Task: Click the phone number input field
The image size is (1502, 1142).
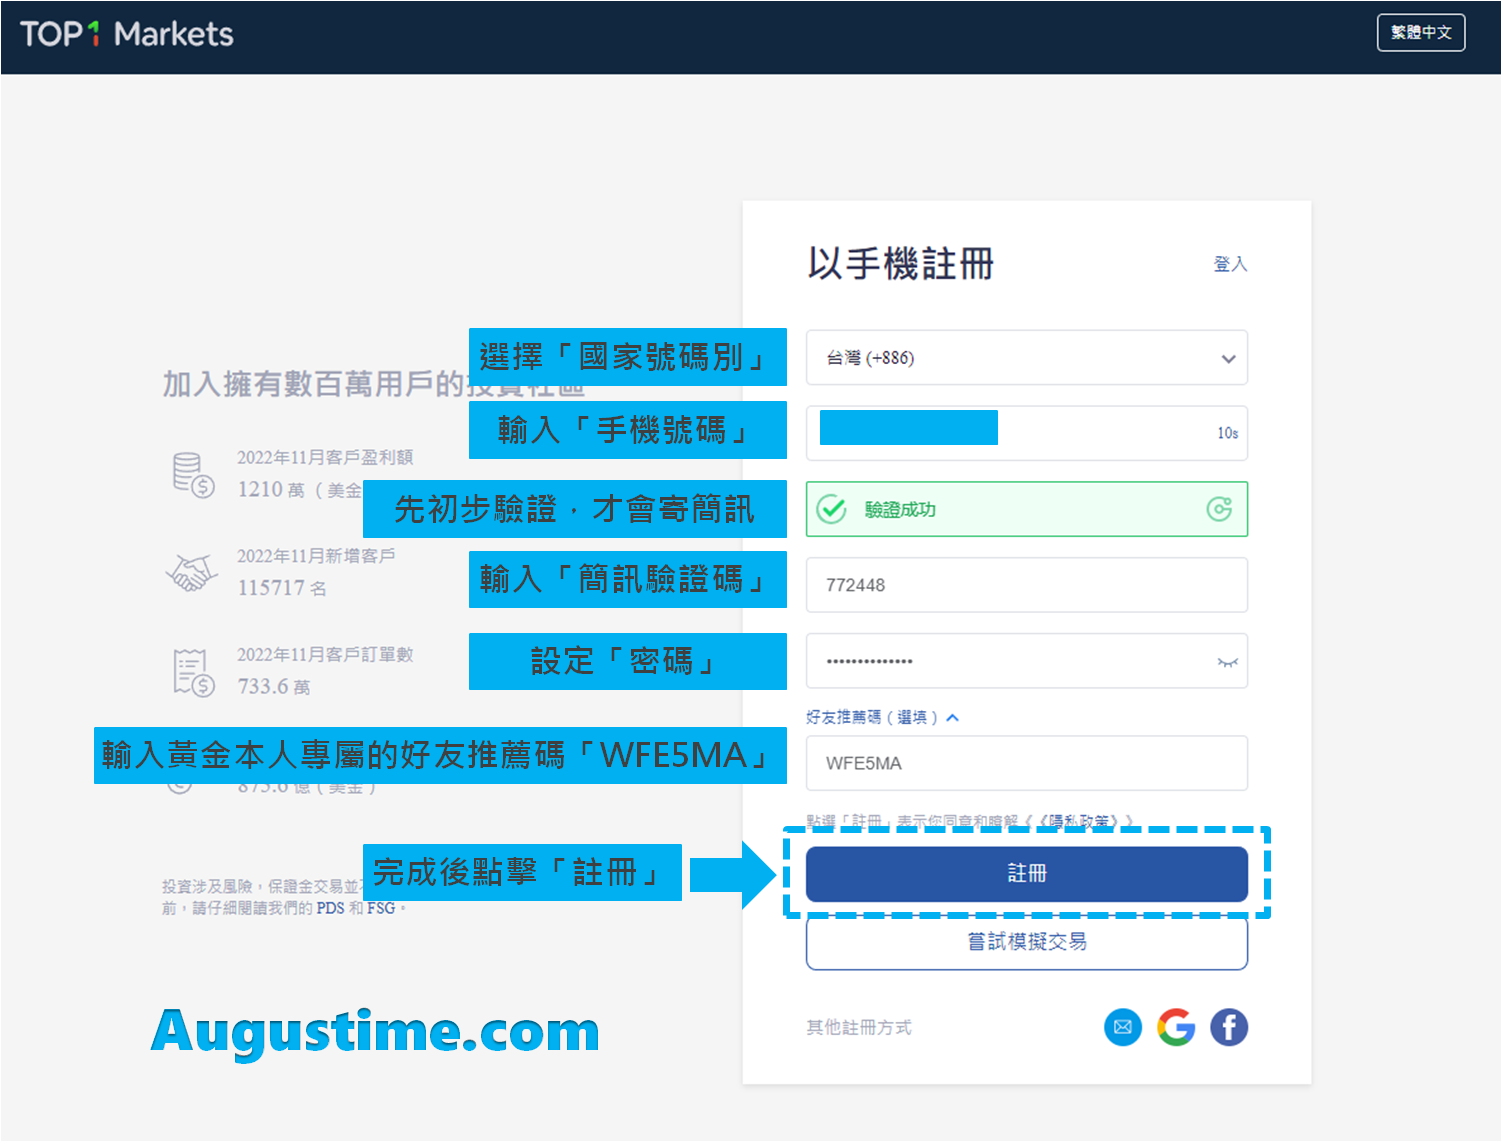Action: coord(1027,433)
